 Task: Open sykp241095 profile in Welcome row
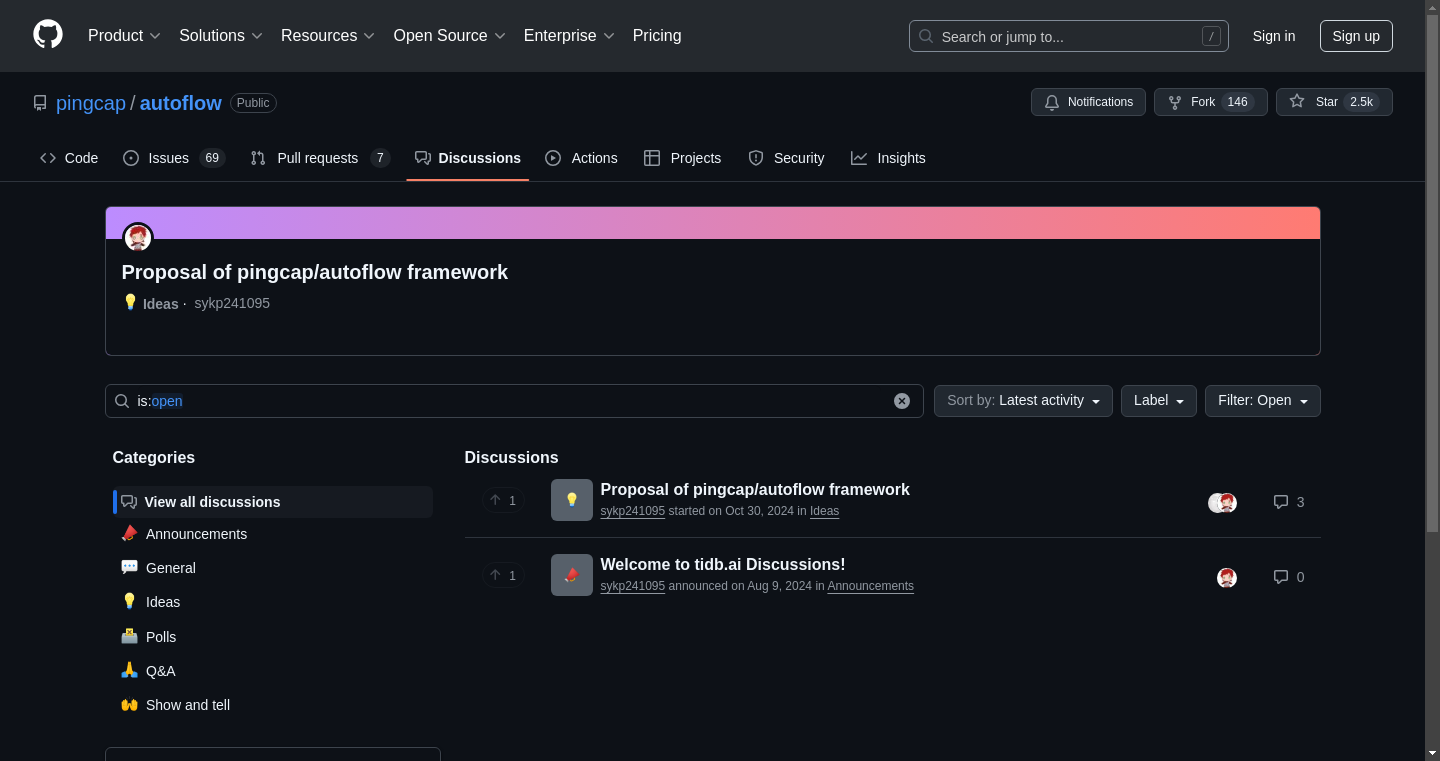click(633, 586)
